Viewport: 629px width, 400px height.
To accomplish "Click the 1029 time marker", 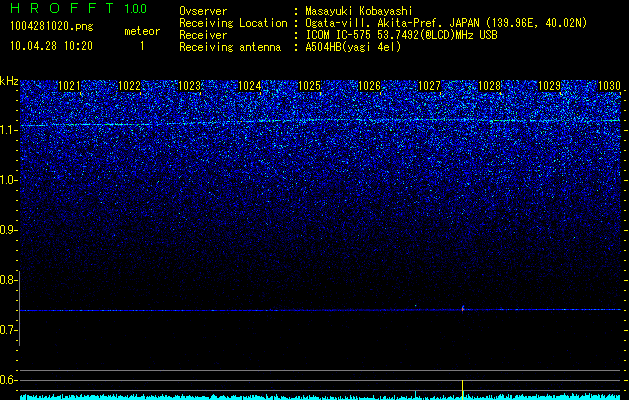I will [x=549, y=86].
